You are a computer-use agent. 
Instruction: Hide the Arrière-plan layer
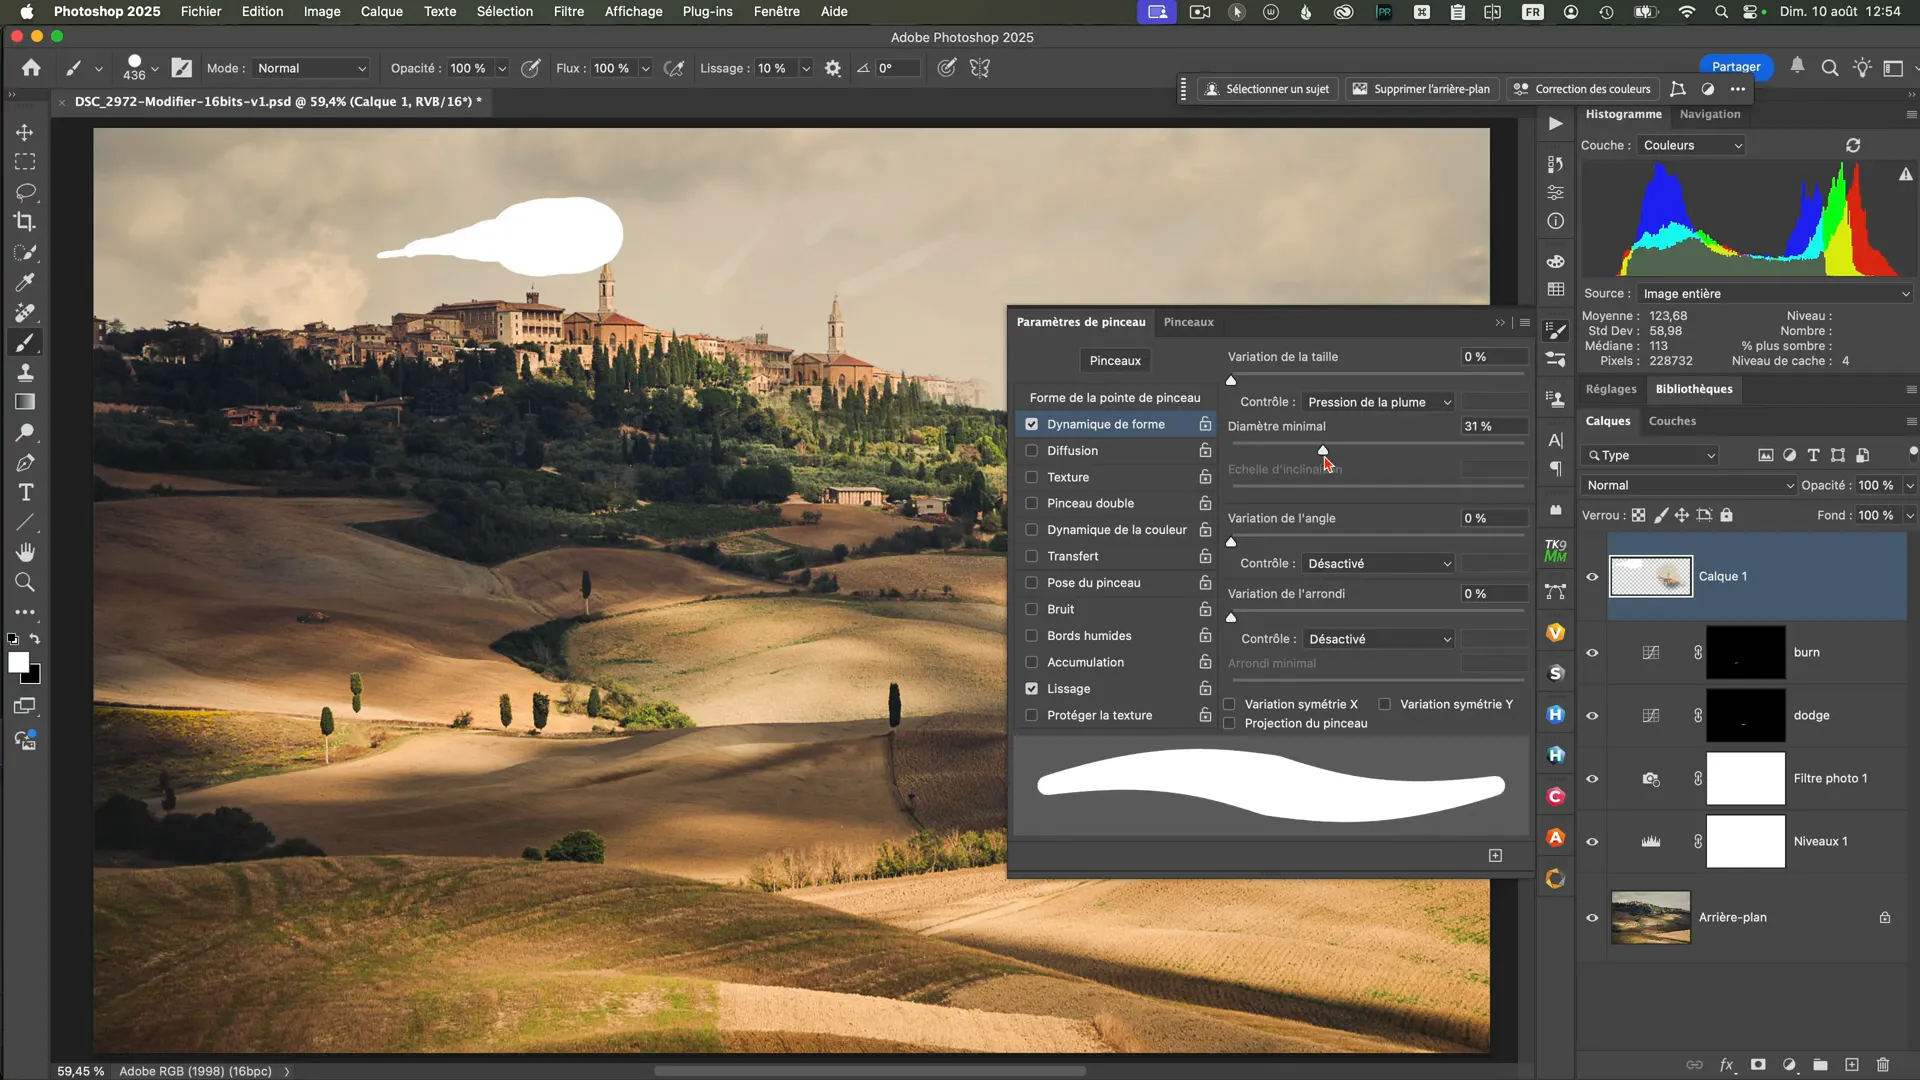tap(1592, 917)
